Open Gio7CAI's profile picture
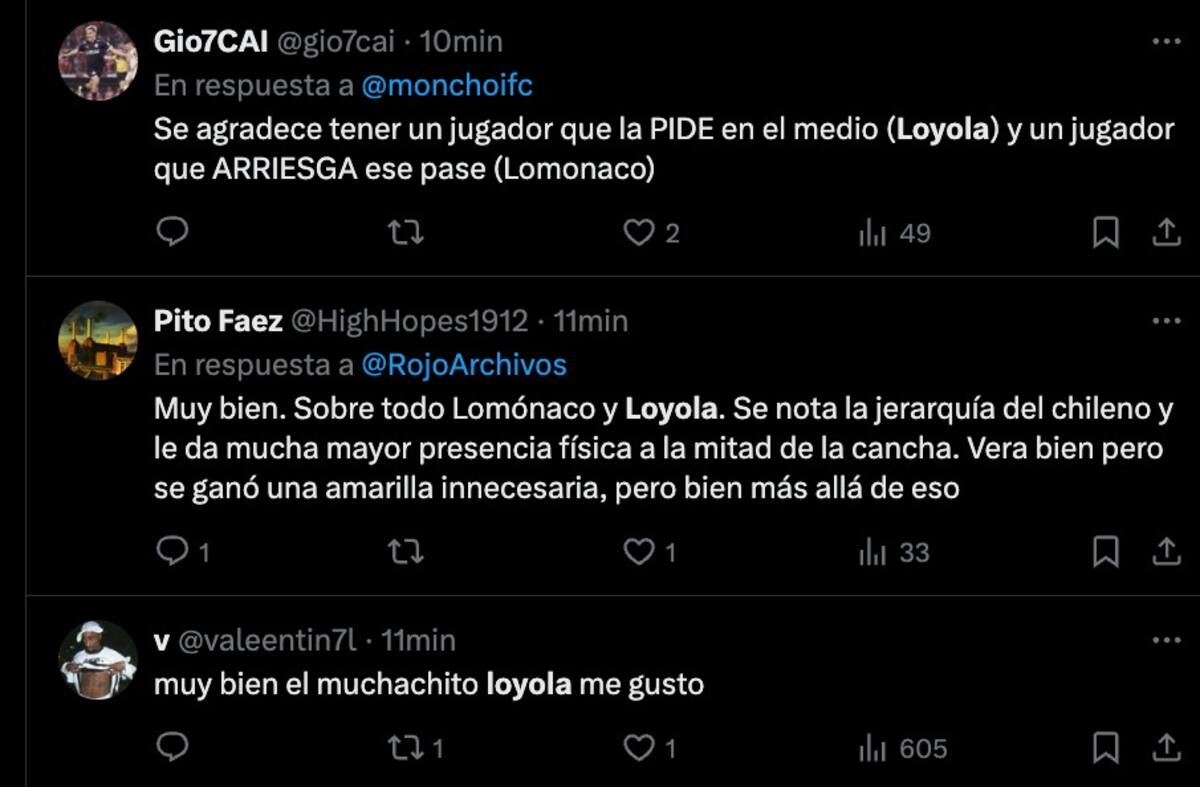Screen dimensions: 1200x787 [97, 61]
